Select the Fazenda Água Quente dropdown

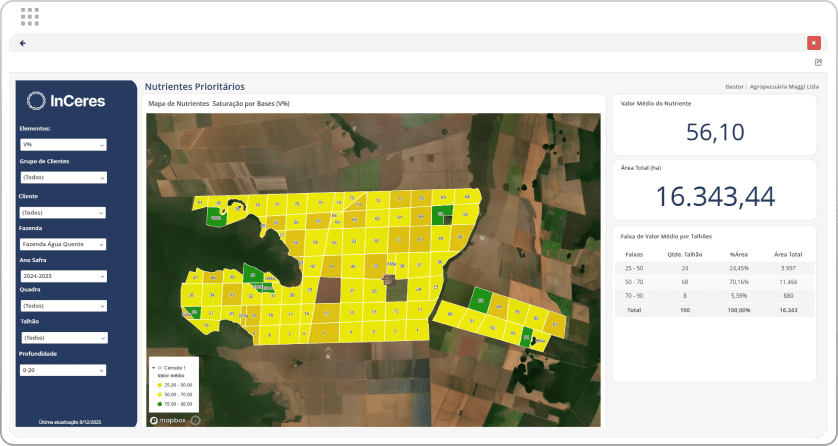tap(63, 245)
